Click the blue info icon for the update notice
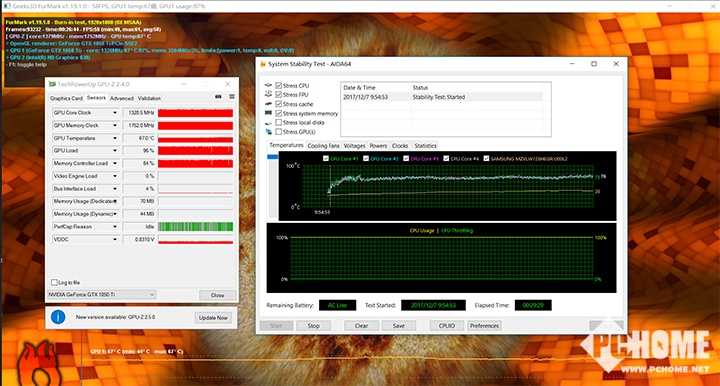Screen dimensions: 720x386 [58, 317]
